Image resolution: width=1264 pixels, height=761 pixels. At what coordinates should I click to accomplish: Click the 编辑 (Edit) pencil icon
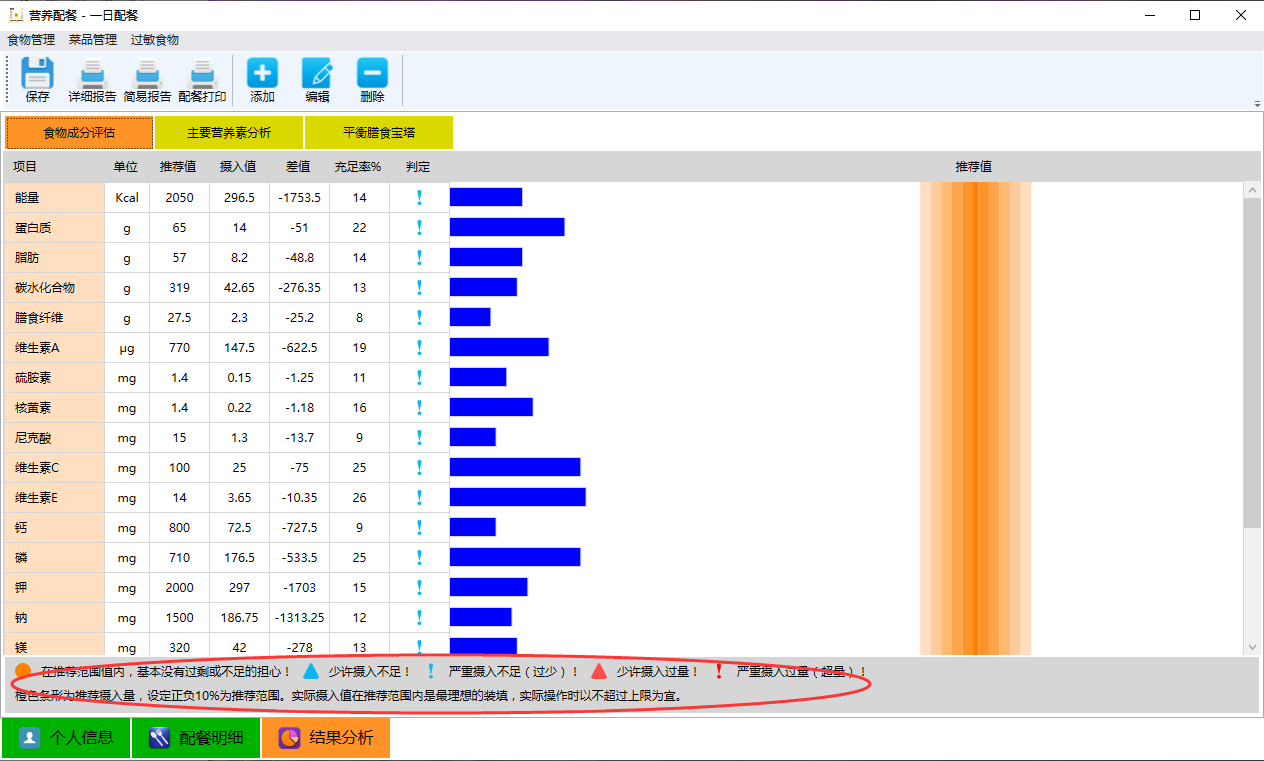pos(317,75)
